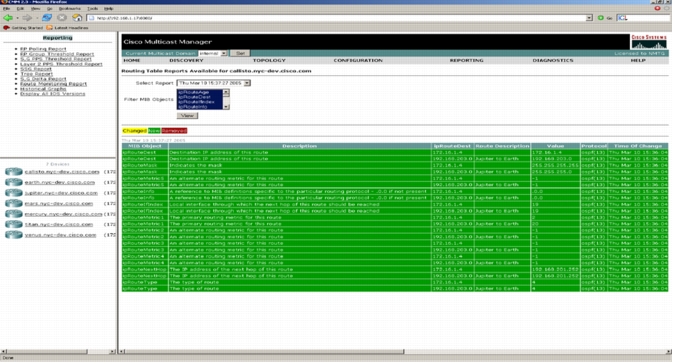Open the Route Monitoring Report link
Screen dimensions: 674x364
[x=53, y=84]
